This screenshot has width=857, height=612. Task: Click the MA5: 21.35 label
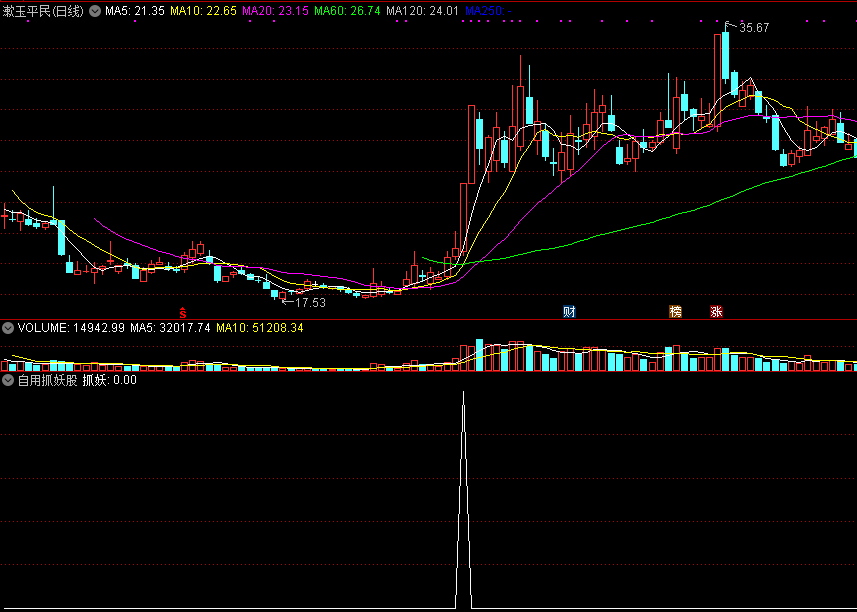[135, 11]
